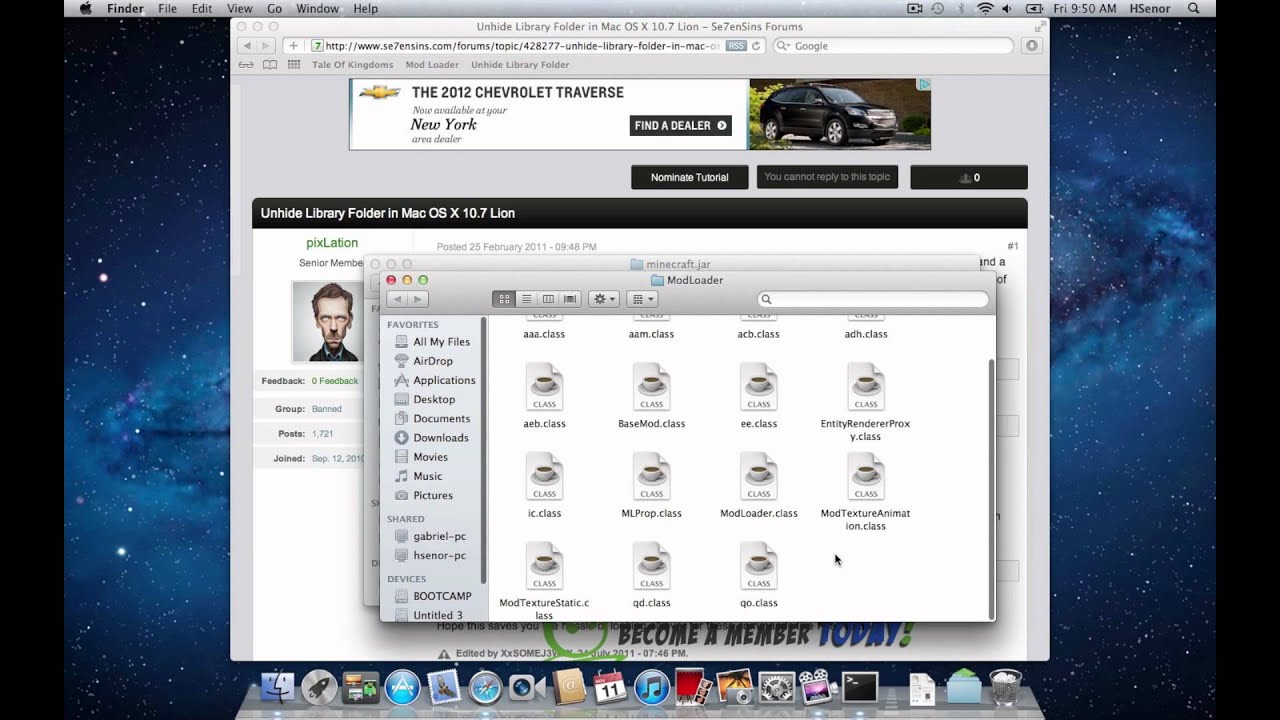The image size is (1280, 720).
Task: Open the Window menu
Action: pos(318,8)
